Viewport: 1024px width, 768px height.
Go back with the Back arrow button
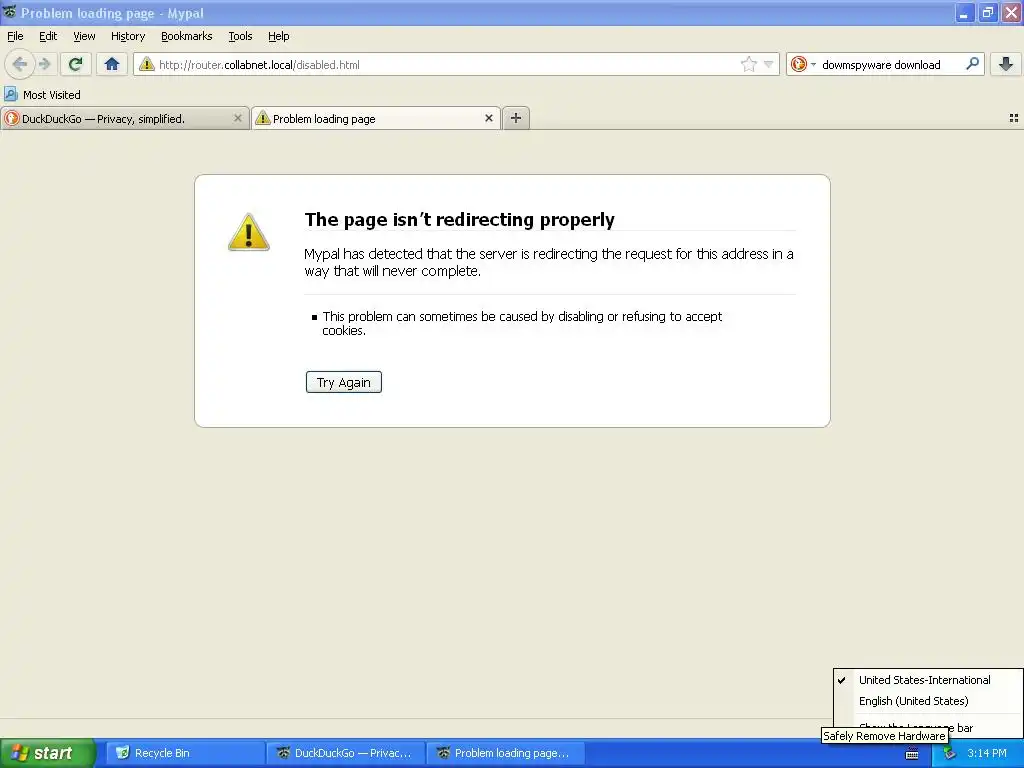(20, 64)
